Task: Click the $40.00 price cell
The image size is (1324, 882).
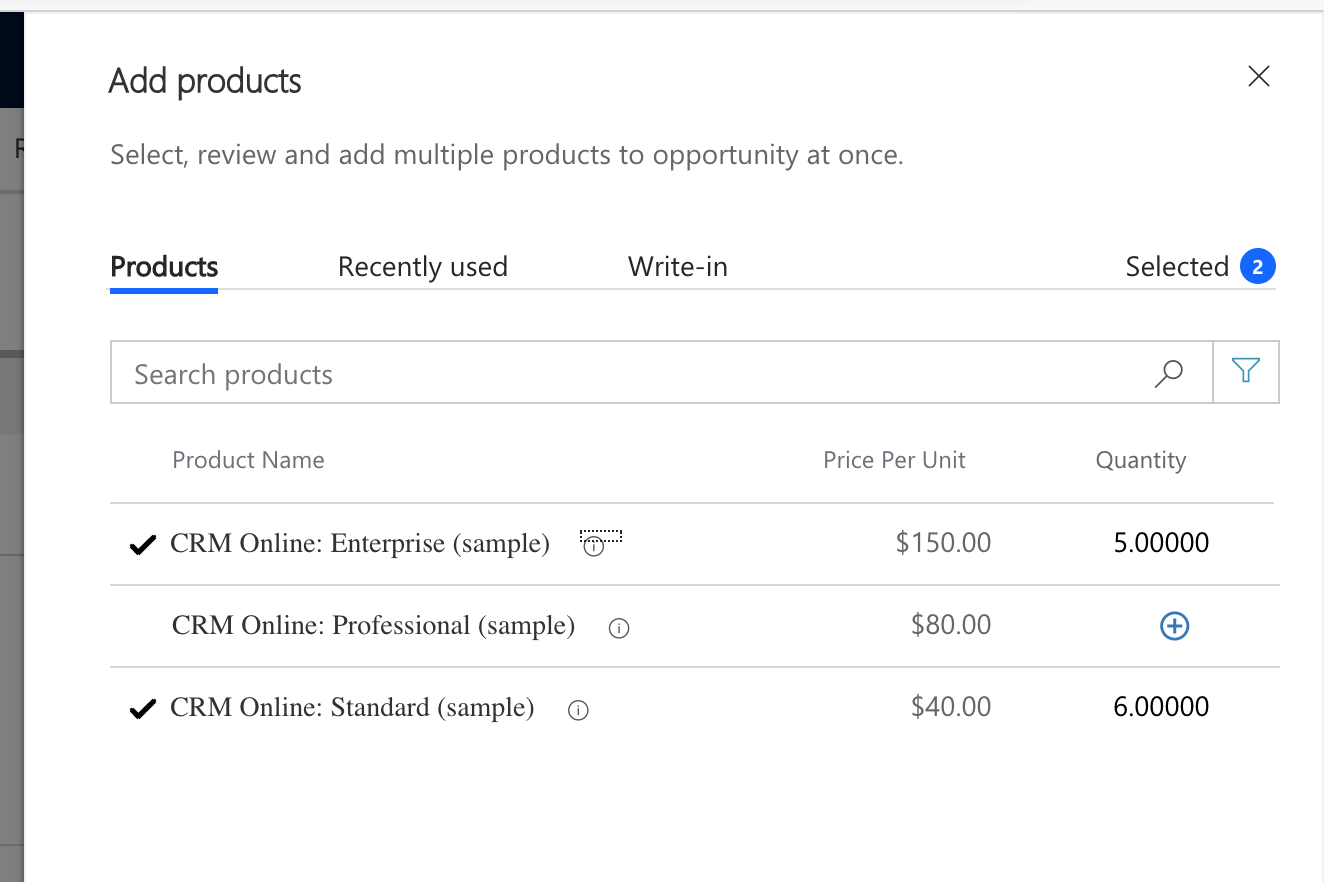Action: [951, 707]
